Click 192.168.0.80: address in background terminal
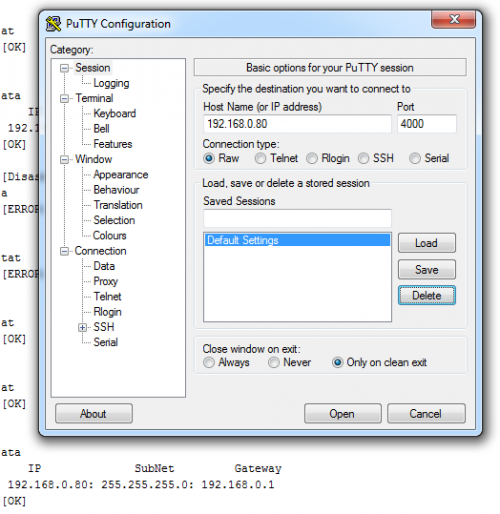The width and height of the screenshot is (500, 514). 51,485
